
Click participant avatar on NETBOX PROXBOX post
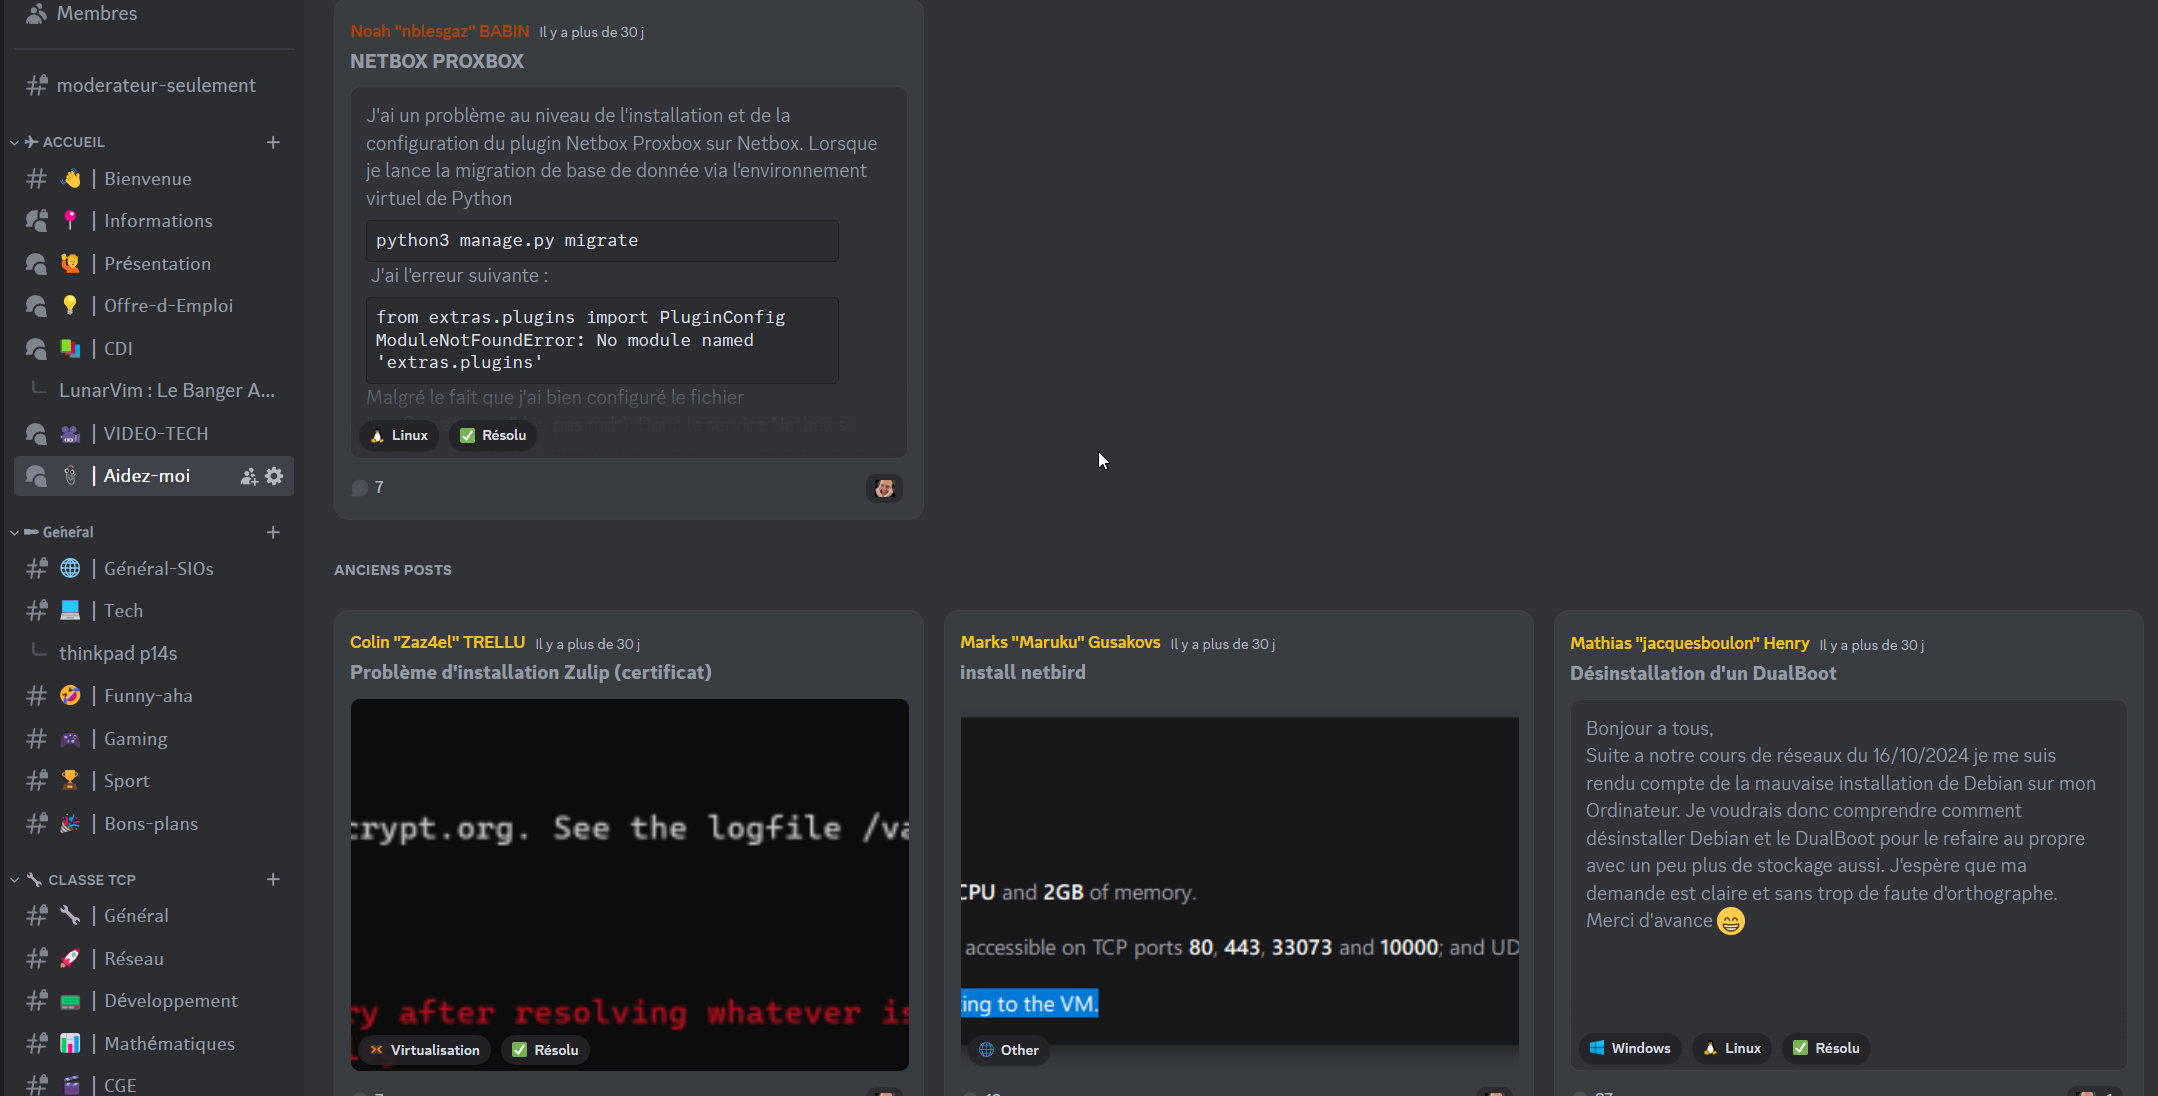click(x=884, y=488)
